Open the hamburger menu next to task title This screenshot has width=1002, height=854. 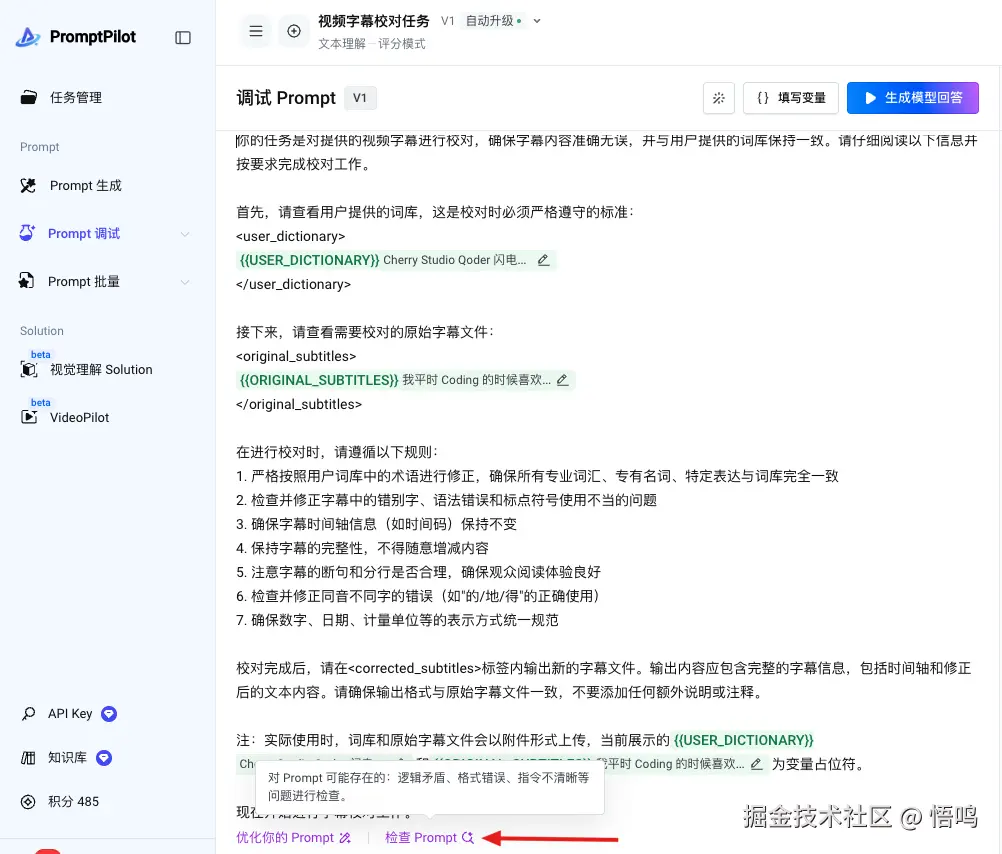[x=255, y=31]
